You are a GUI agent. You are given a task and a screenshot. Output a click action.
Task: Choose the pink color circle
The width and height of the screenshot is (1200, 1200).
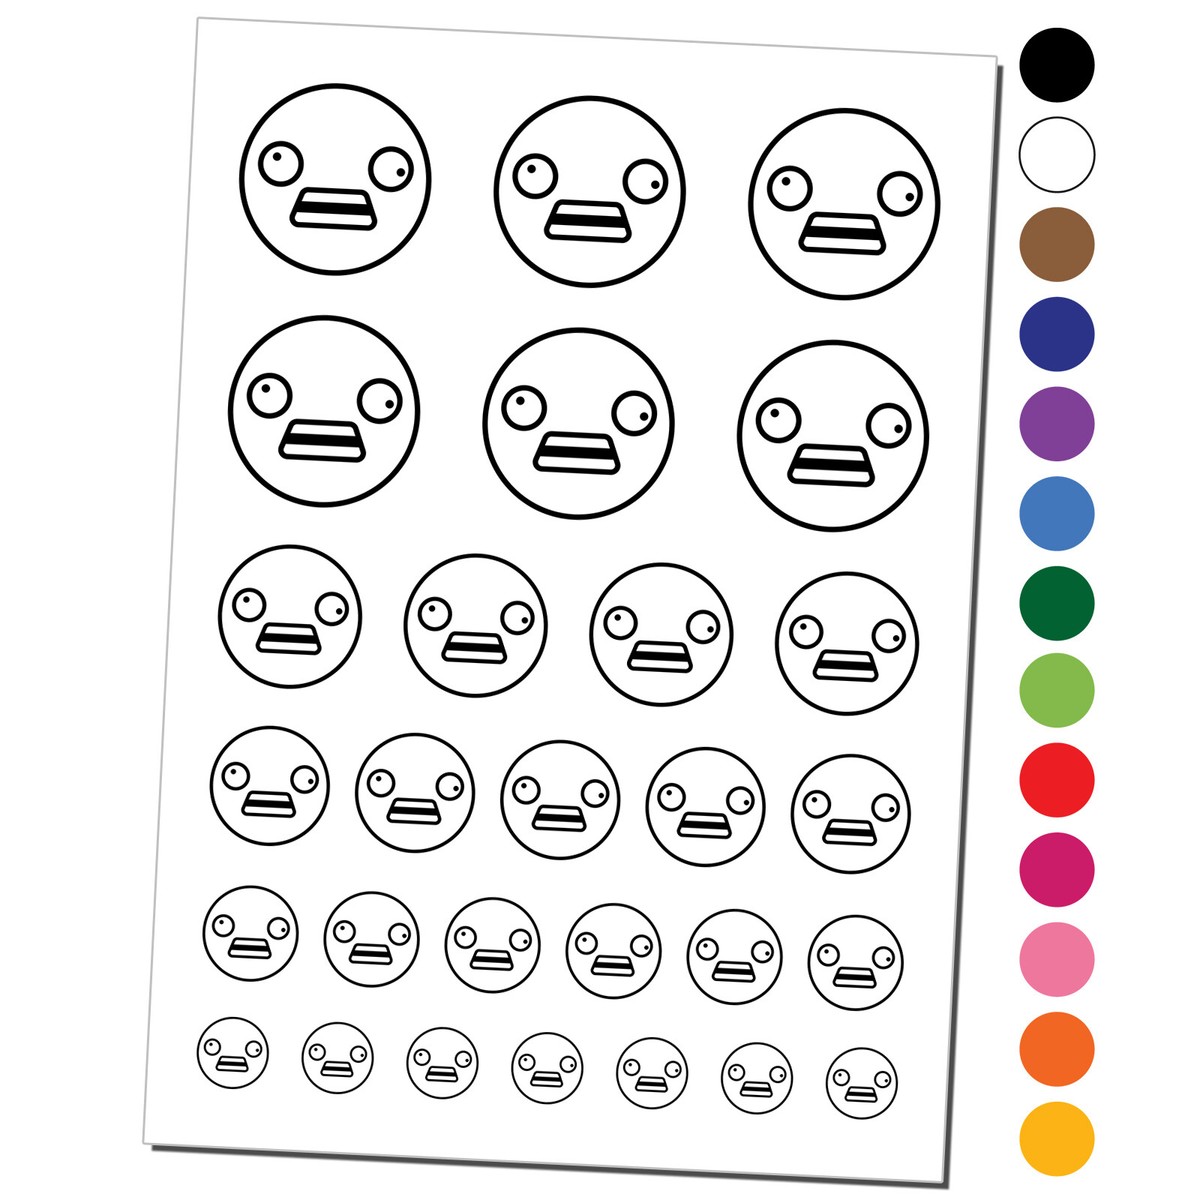[1057, 959]
